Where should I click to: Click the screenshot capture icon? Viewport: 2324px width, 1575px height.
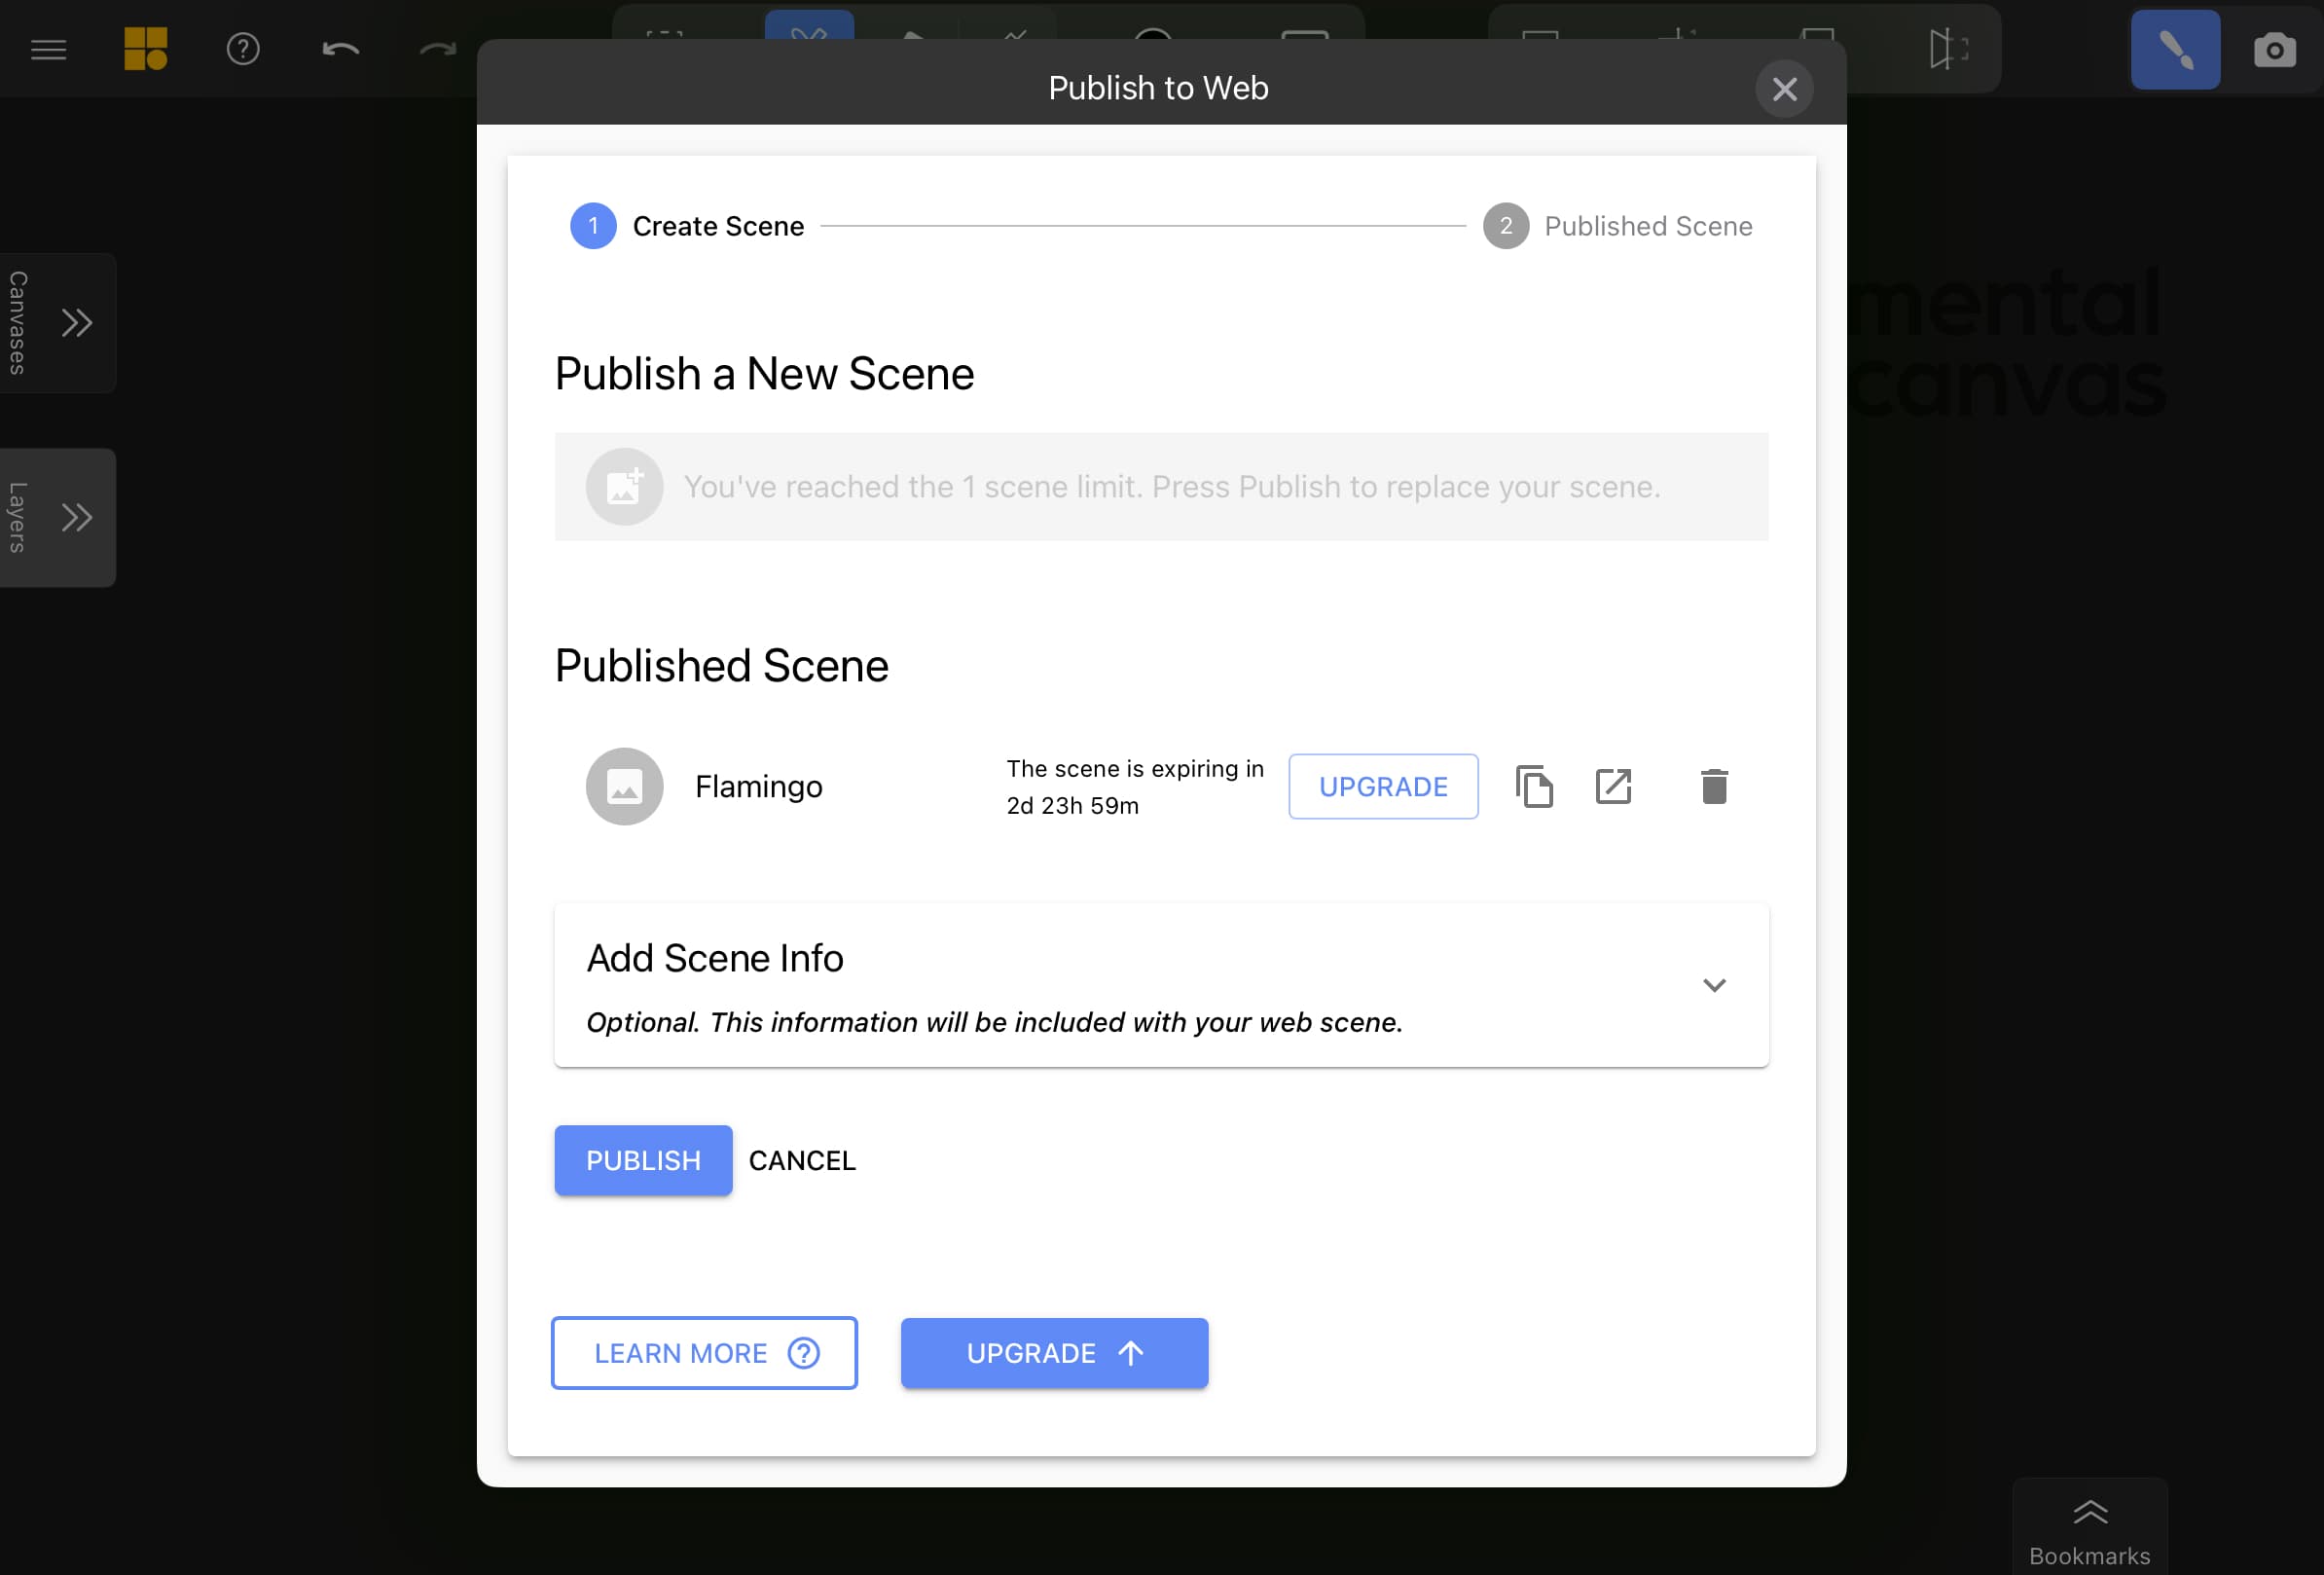(x=2273, y=48)
